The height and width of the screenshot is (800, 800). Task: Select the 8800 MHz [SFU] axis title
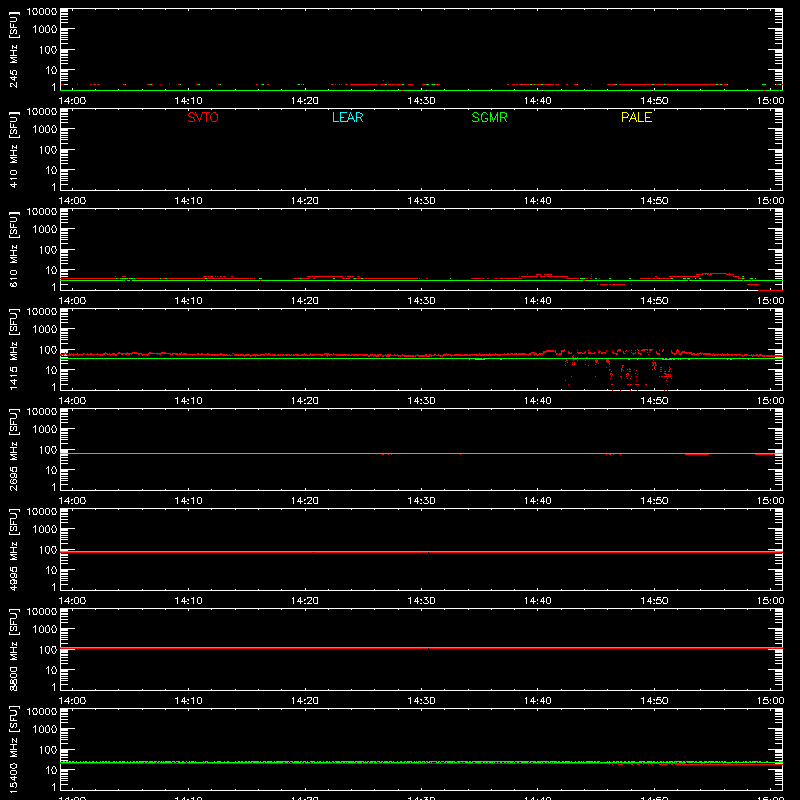coord(13,650)
